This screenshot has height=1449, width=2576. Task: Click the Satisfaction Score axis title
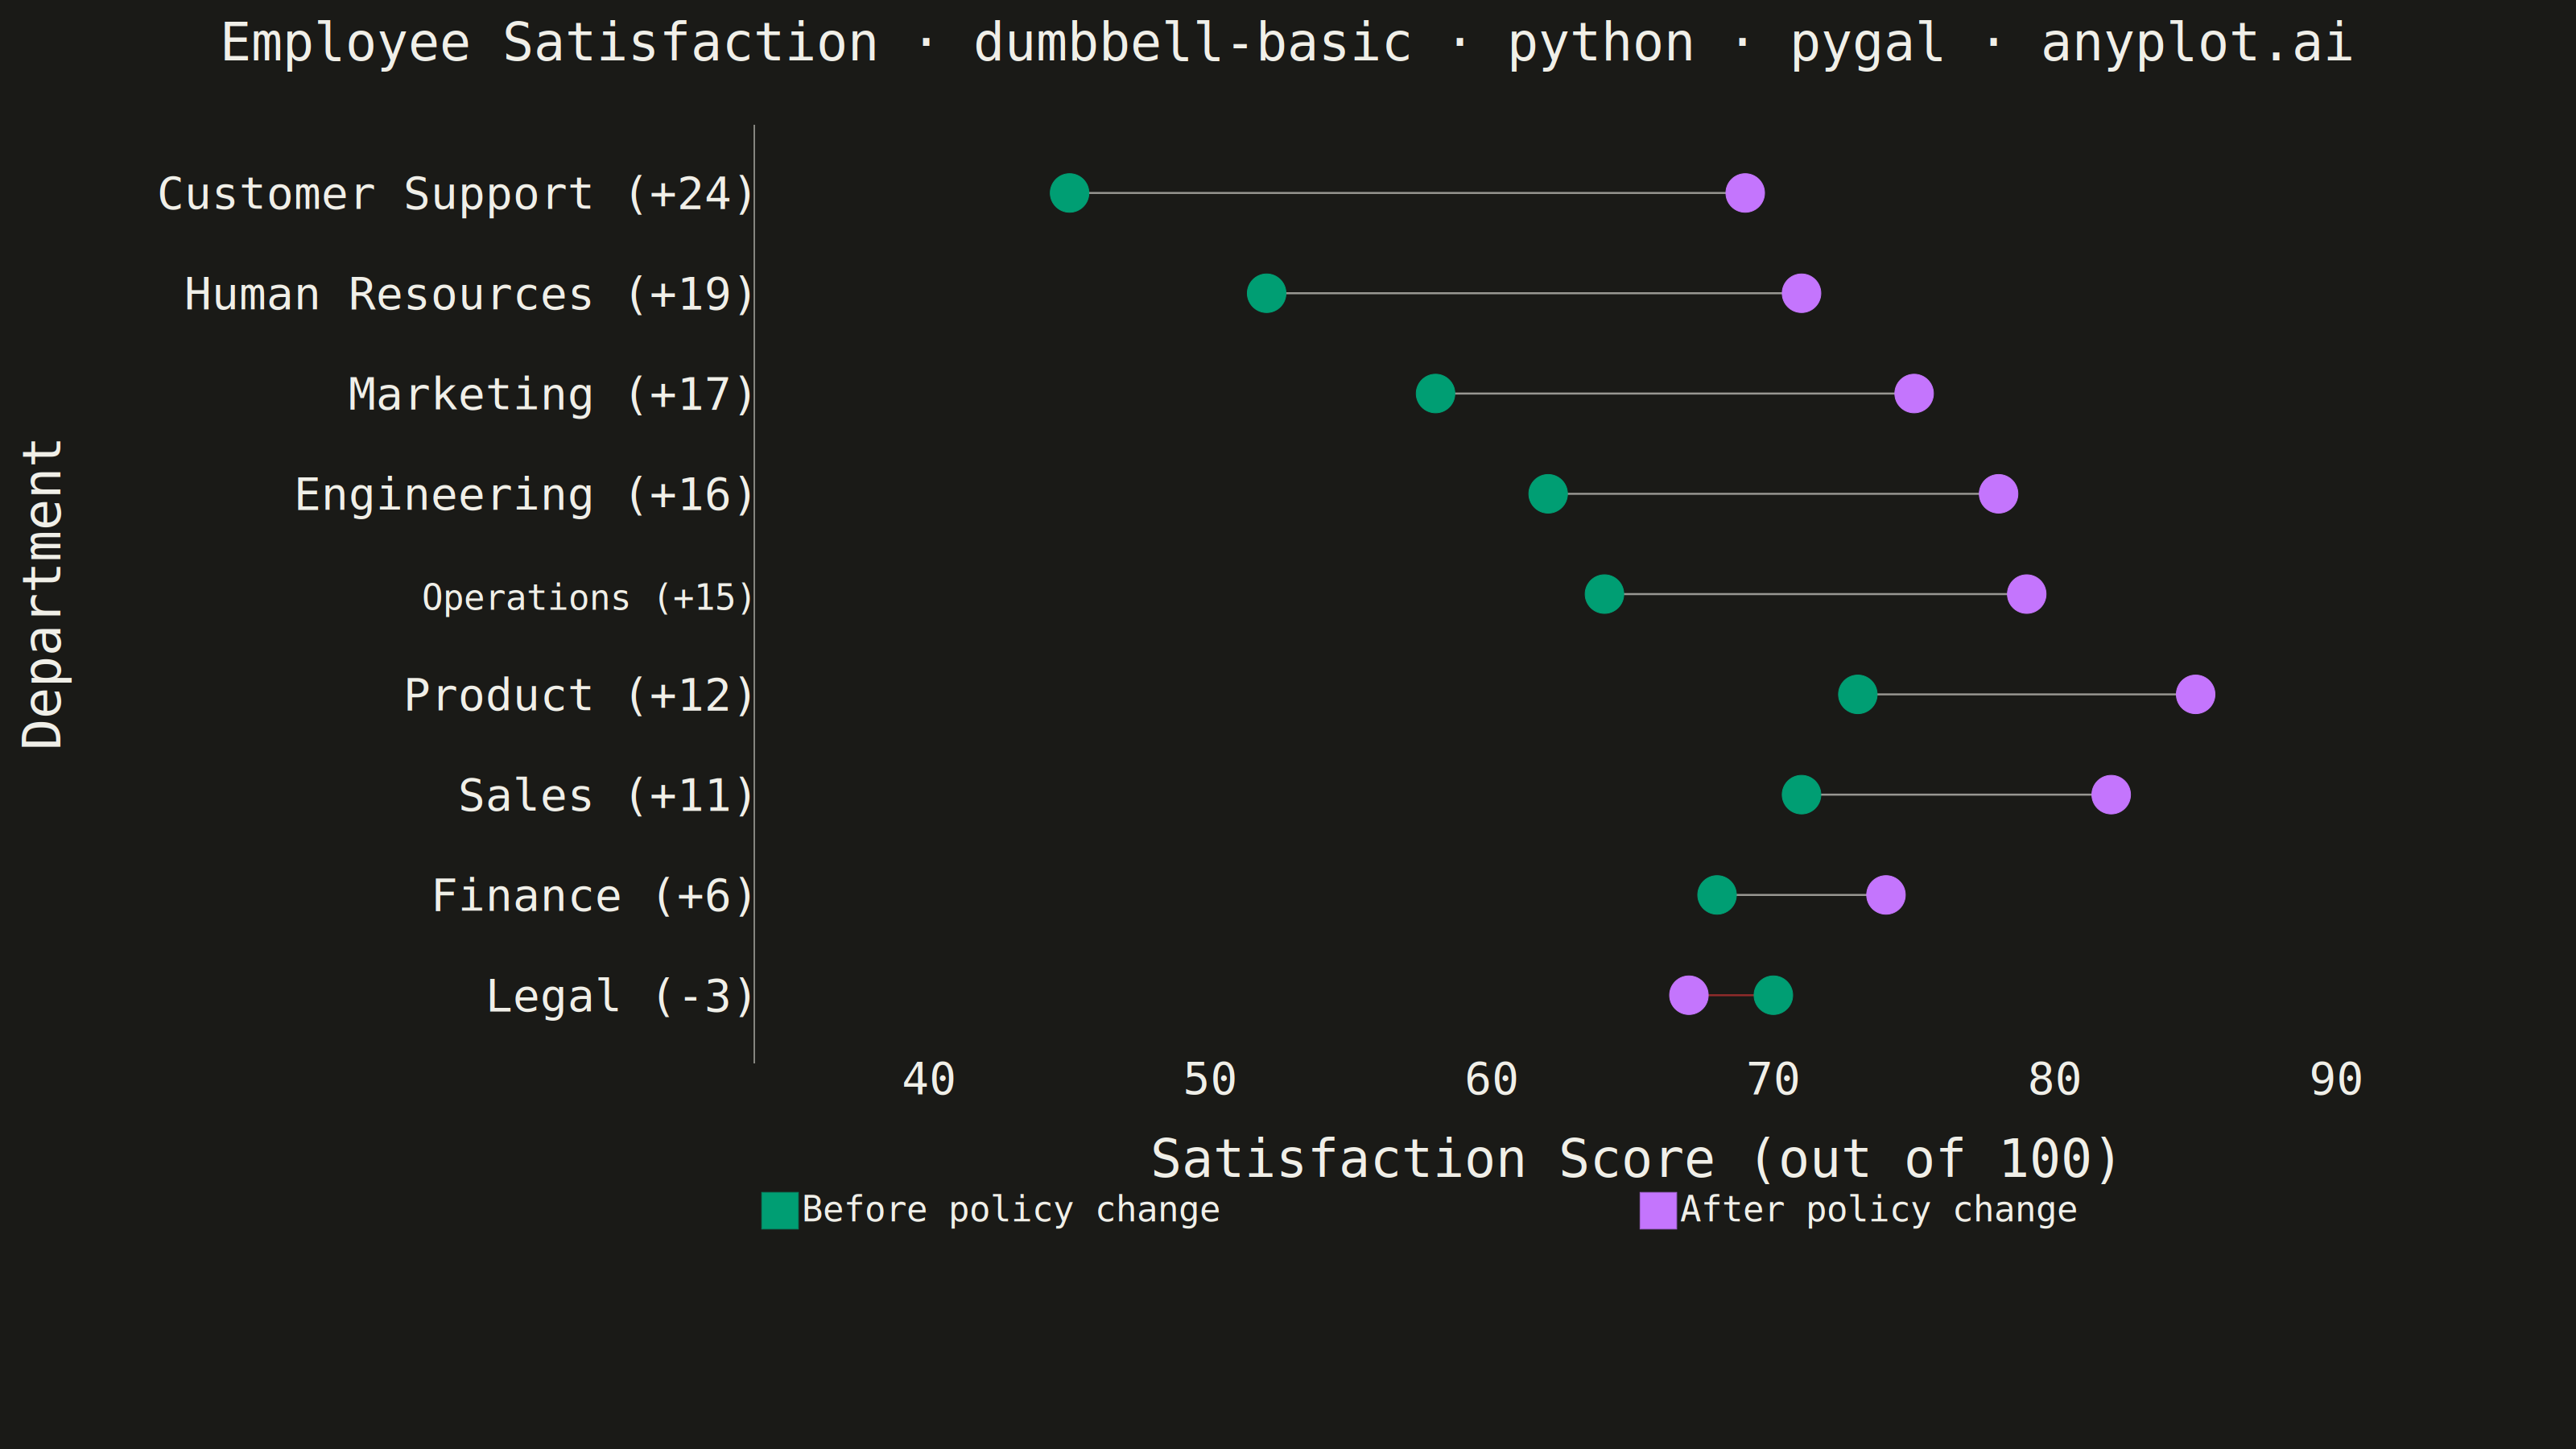[1635, 1160]
